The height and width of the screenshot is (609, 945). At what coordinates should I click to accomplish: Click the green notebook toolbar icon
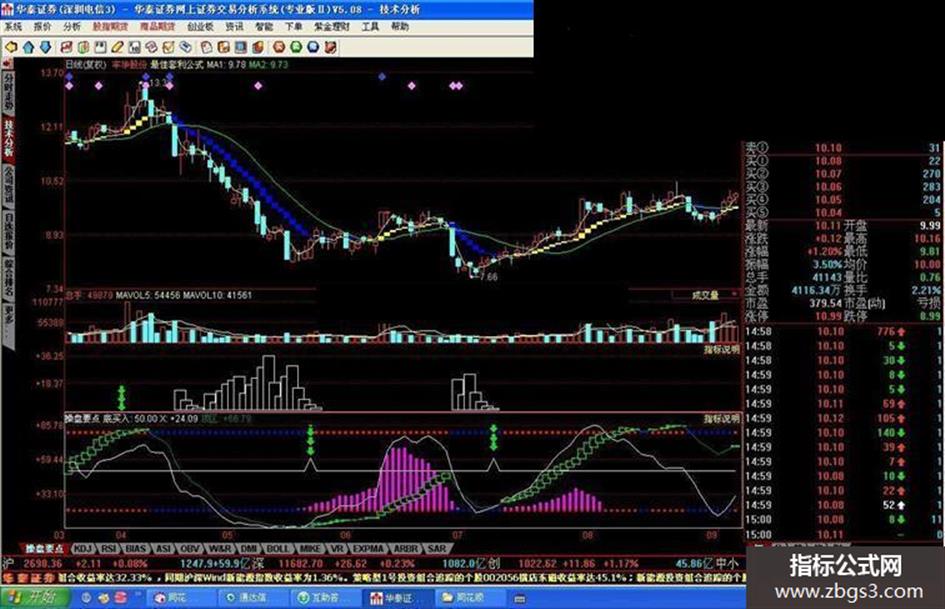pos(83,47)
